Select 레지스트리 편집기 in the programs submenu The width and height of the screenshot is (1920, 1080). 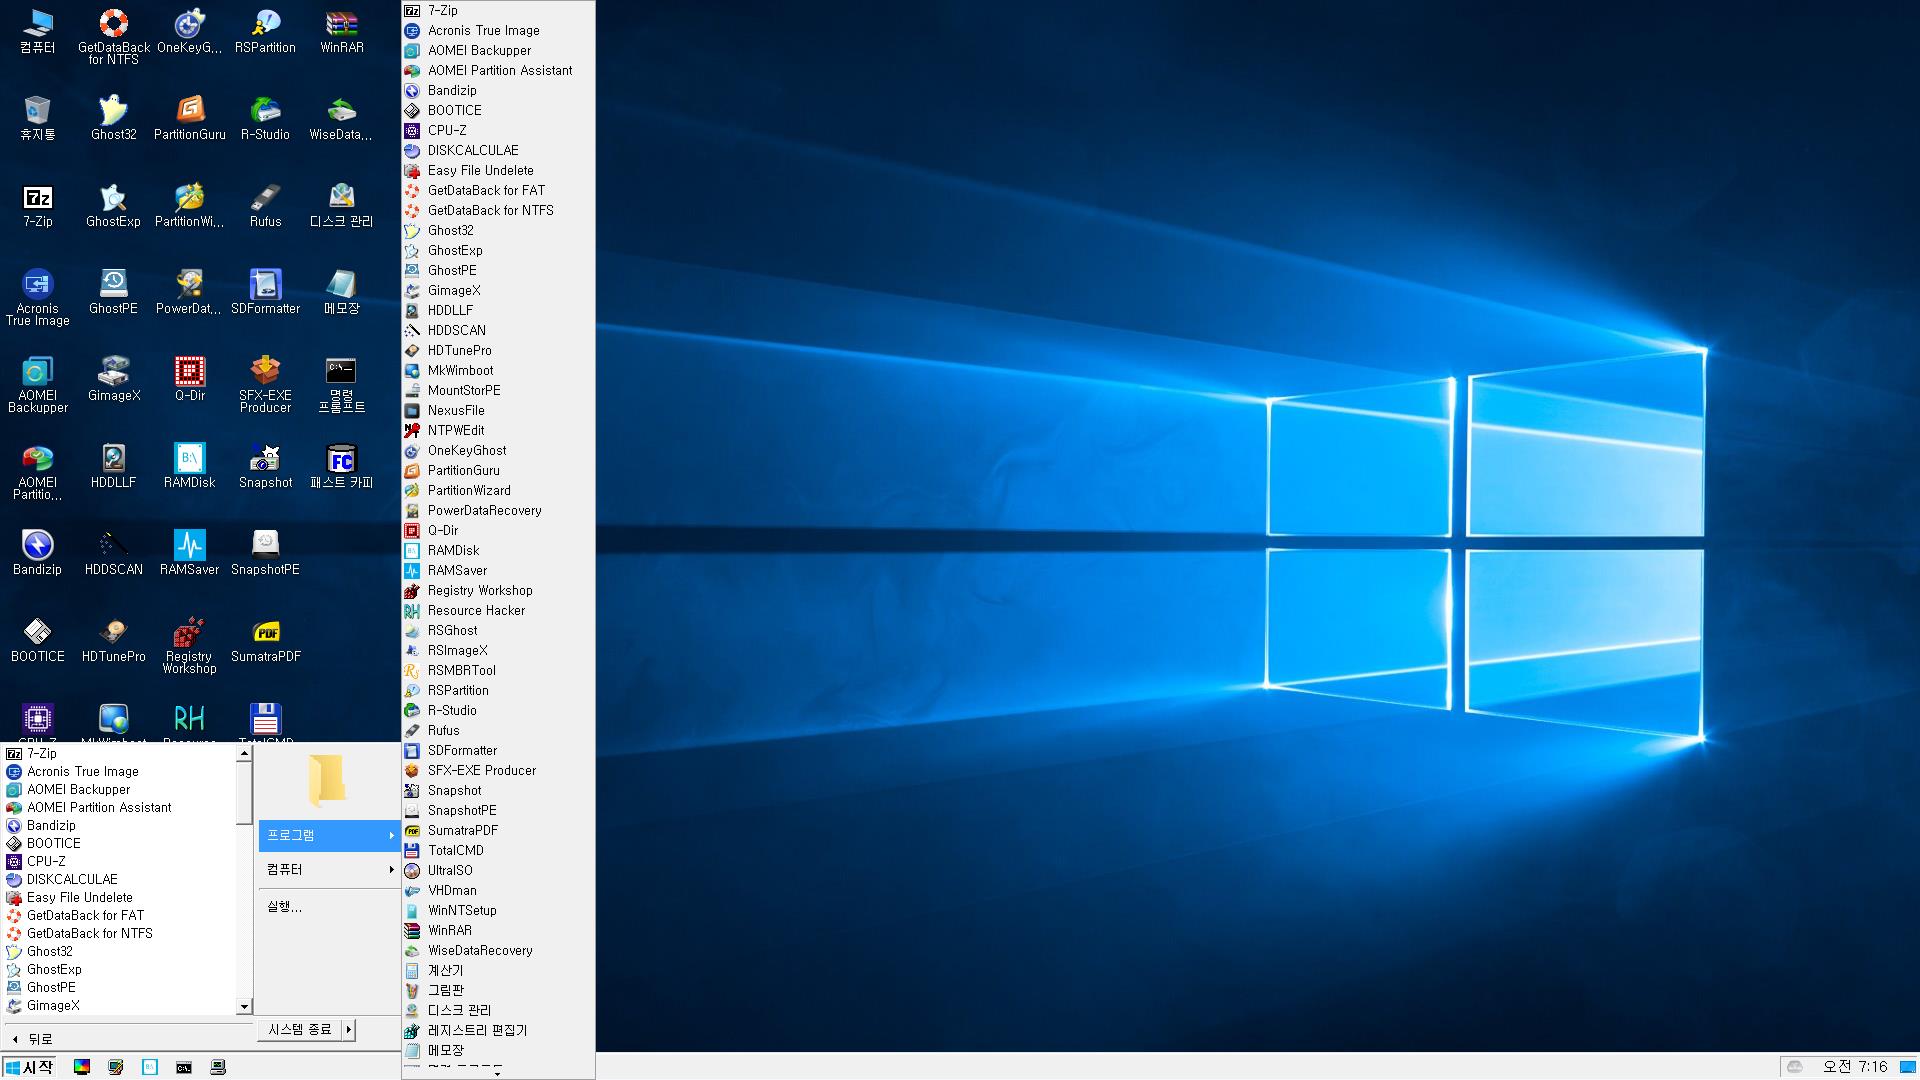coord(498,1030)
